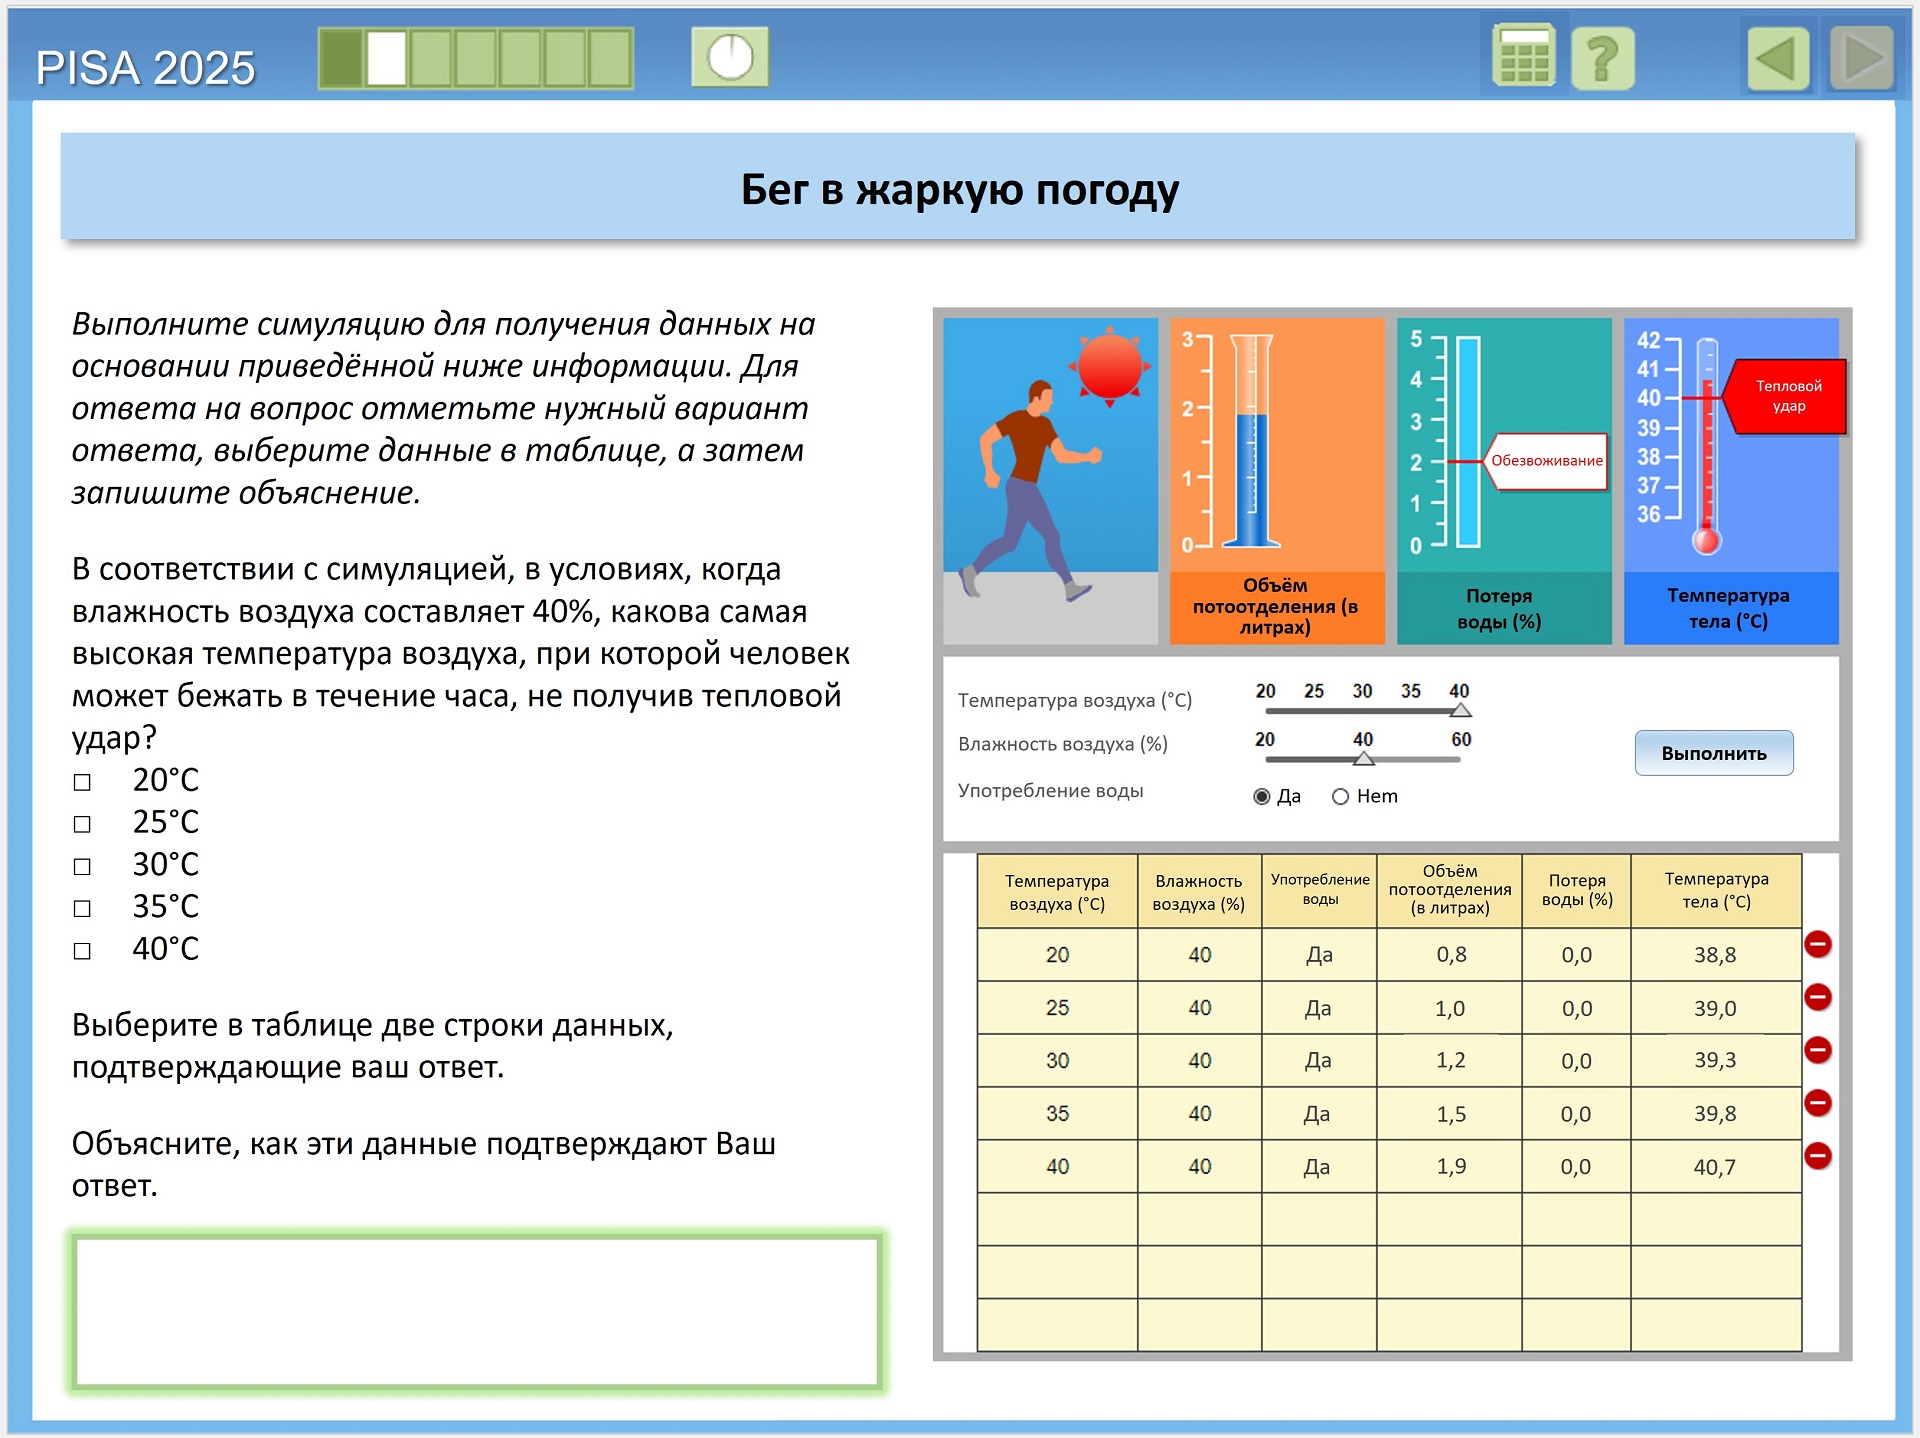Check the 35°C answer option
This screenshot has width=1920, height=1438.
pos(82,908)
